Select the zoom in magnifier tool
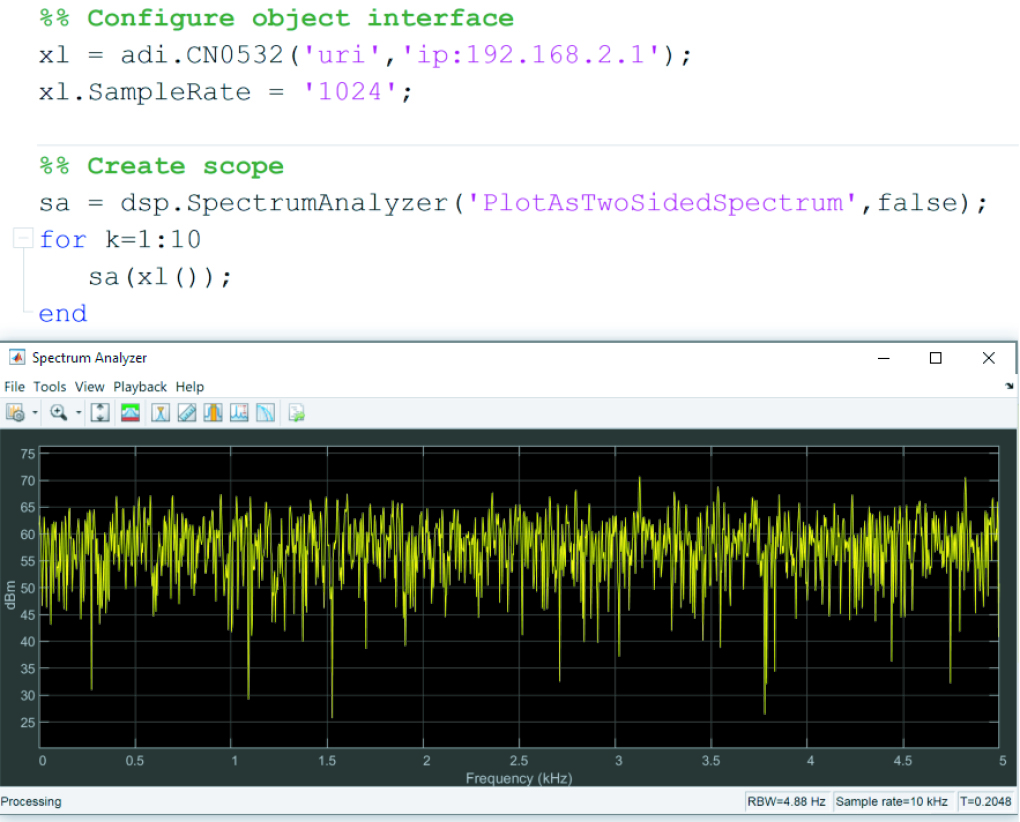 coord(58,413)
